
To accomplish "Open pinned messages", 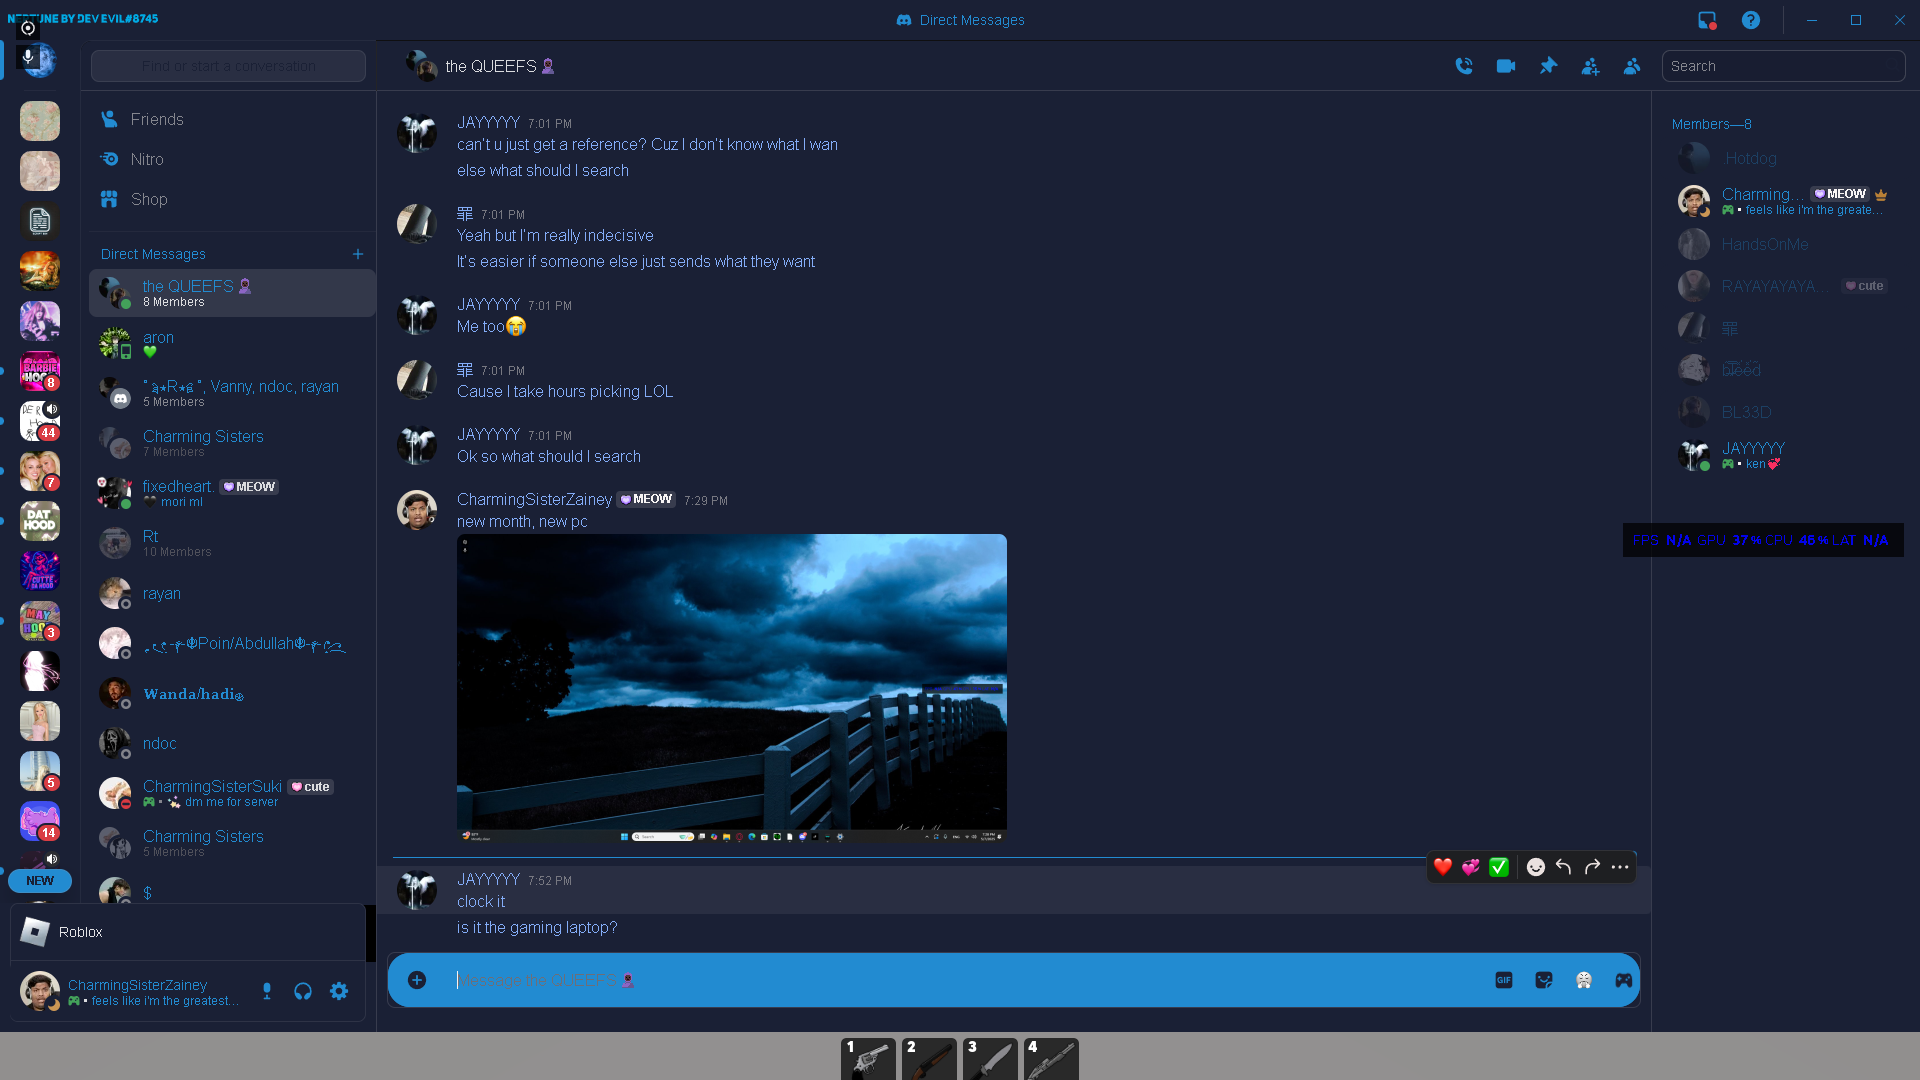I will pyautogui.click(x=1548, y=66).
